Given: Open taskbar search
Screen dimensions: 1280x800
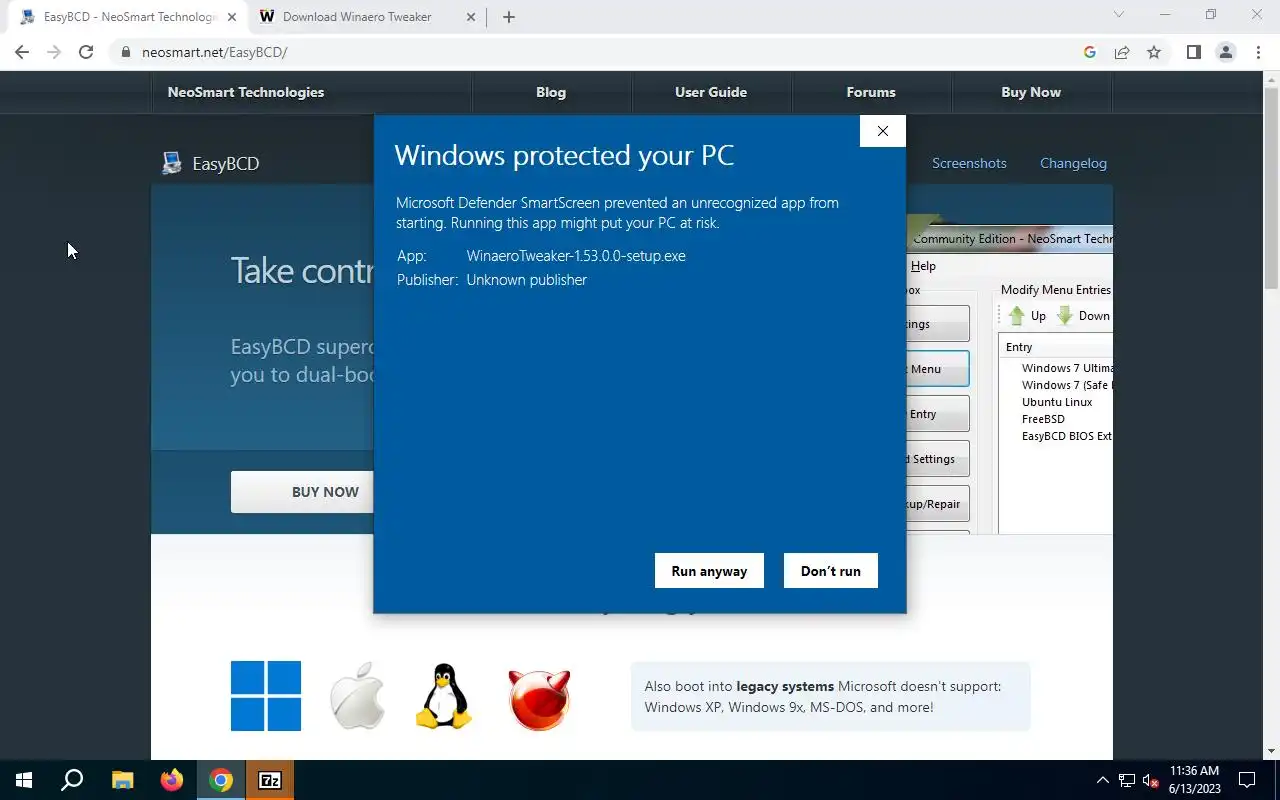Looking at the screenshot, I should pyautogui.click(x=72, y=780).
